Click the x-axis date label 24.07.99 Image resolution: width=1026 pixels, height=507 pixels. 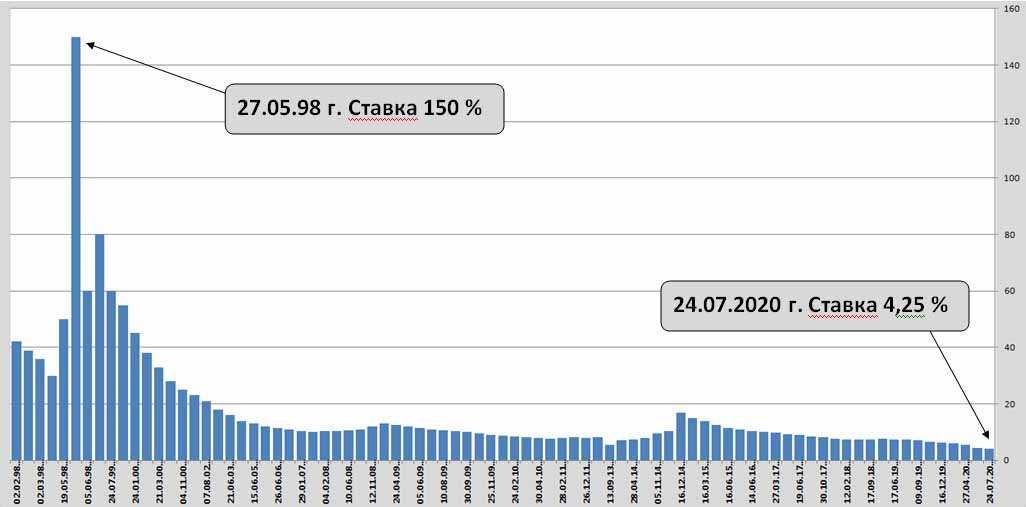[x=111, y=483]
